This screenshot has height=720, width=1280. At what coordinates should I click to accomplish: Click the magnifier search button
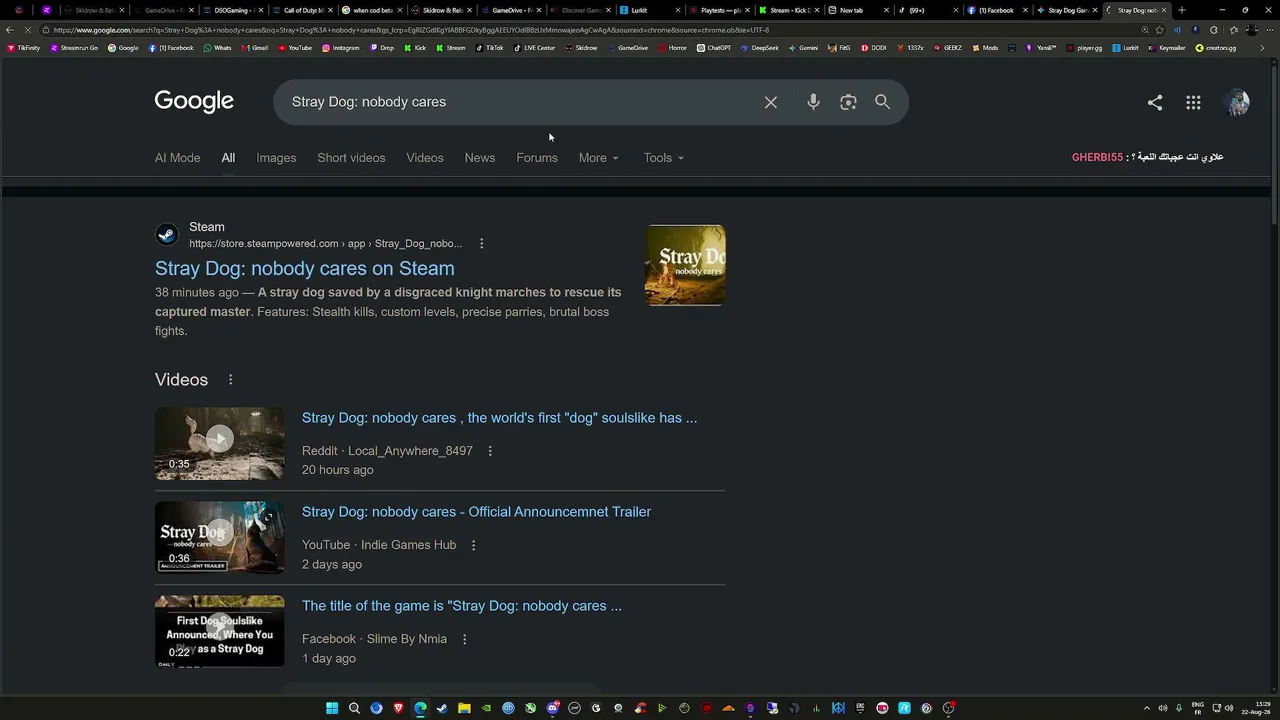[x=882, y=102]
